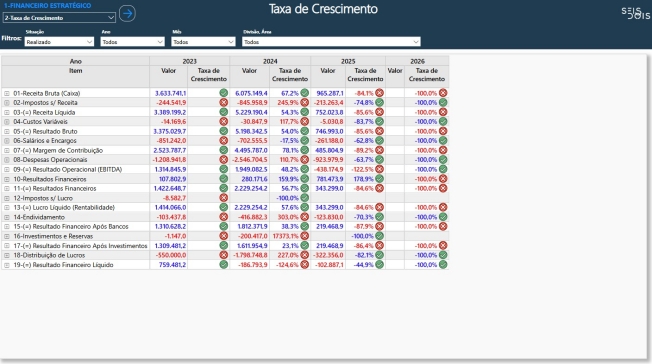Click the blue arrow navigation button

127,14
